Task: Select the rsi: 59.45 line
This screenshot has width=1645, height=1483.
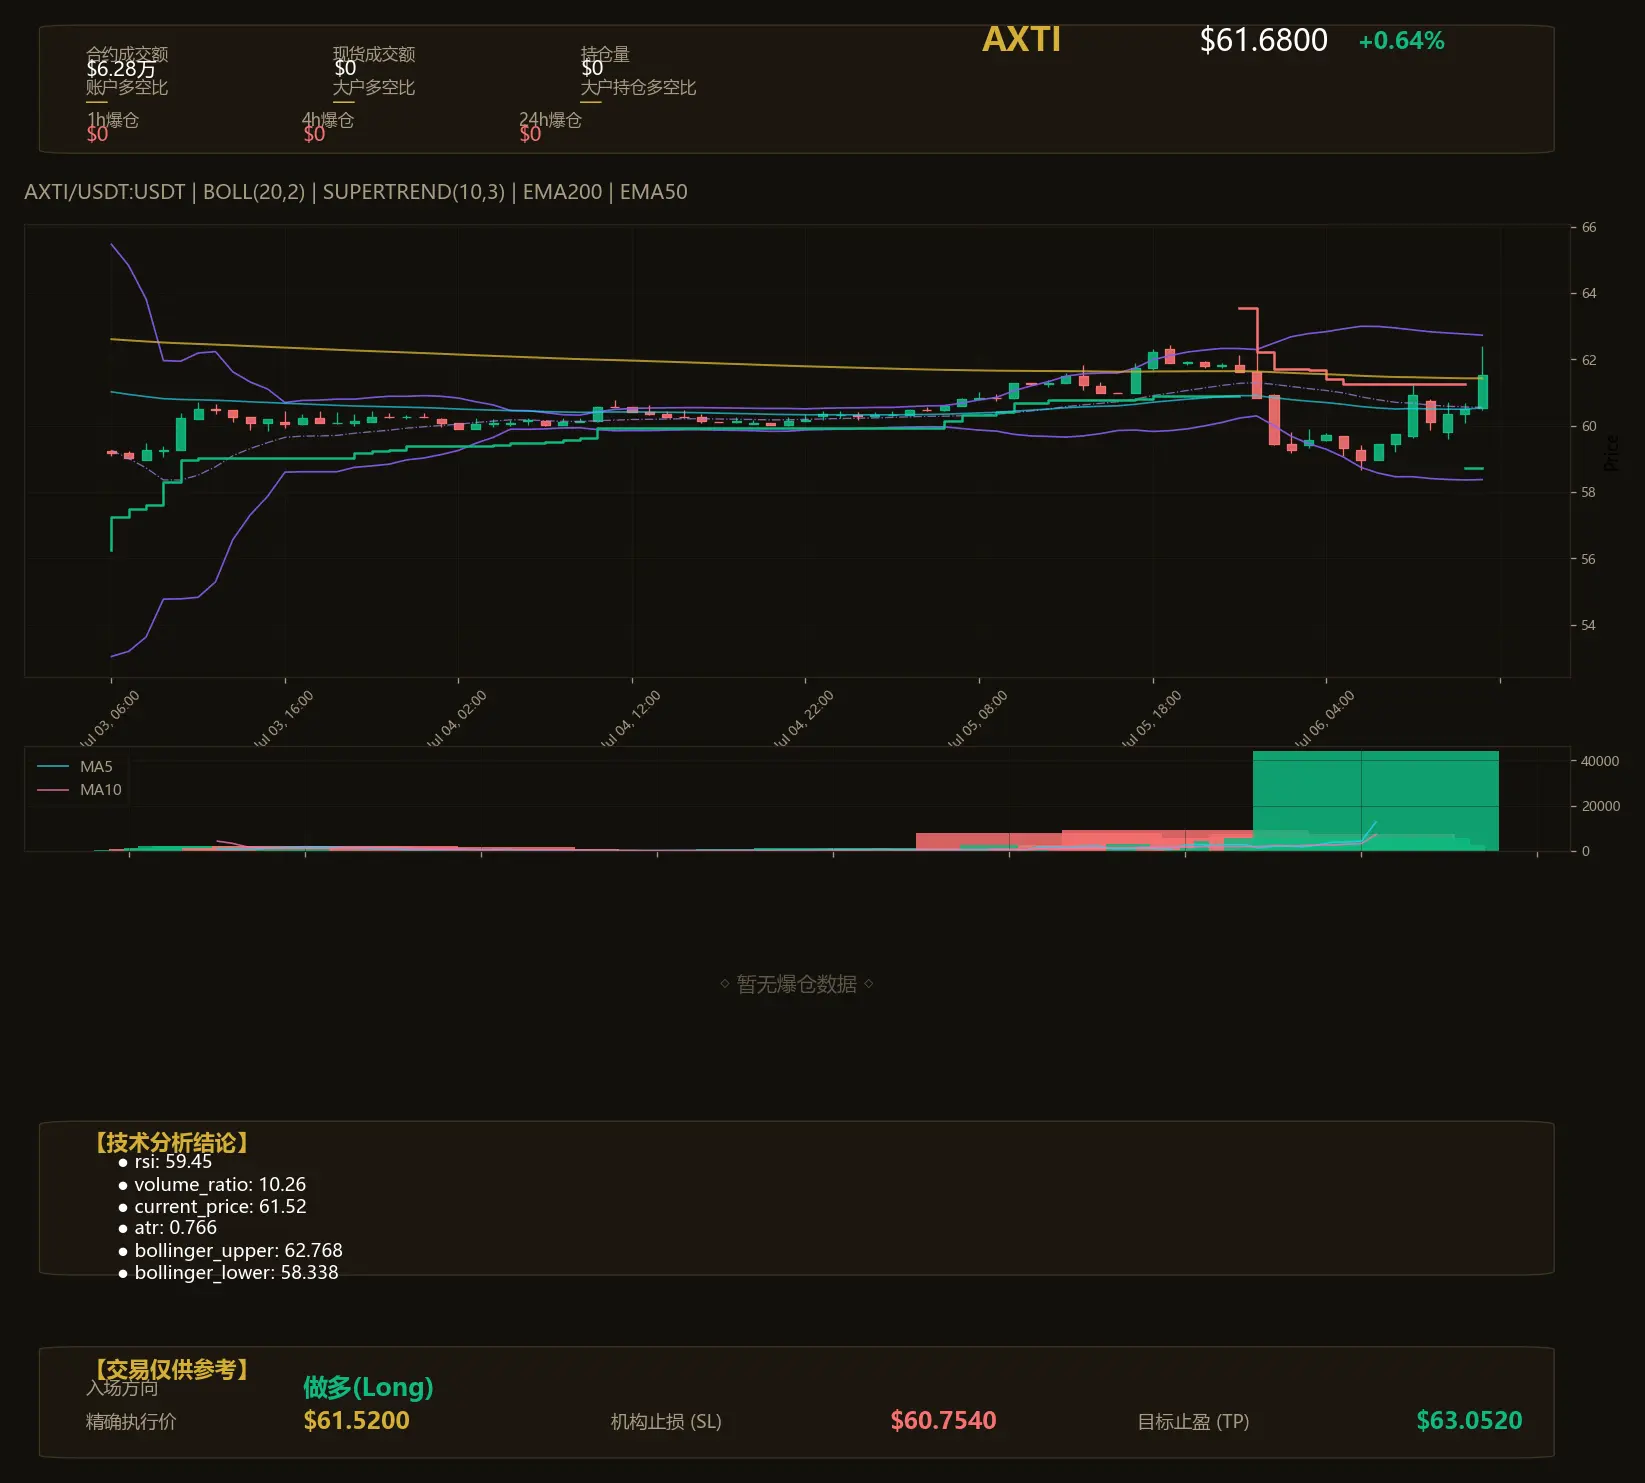Action: (x=173, y=1162)
